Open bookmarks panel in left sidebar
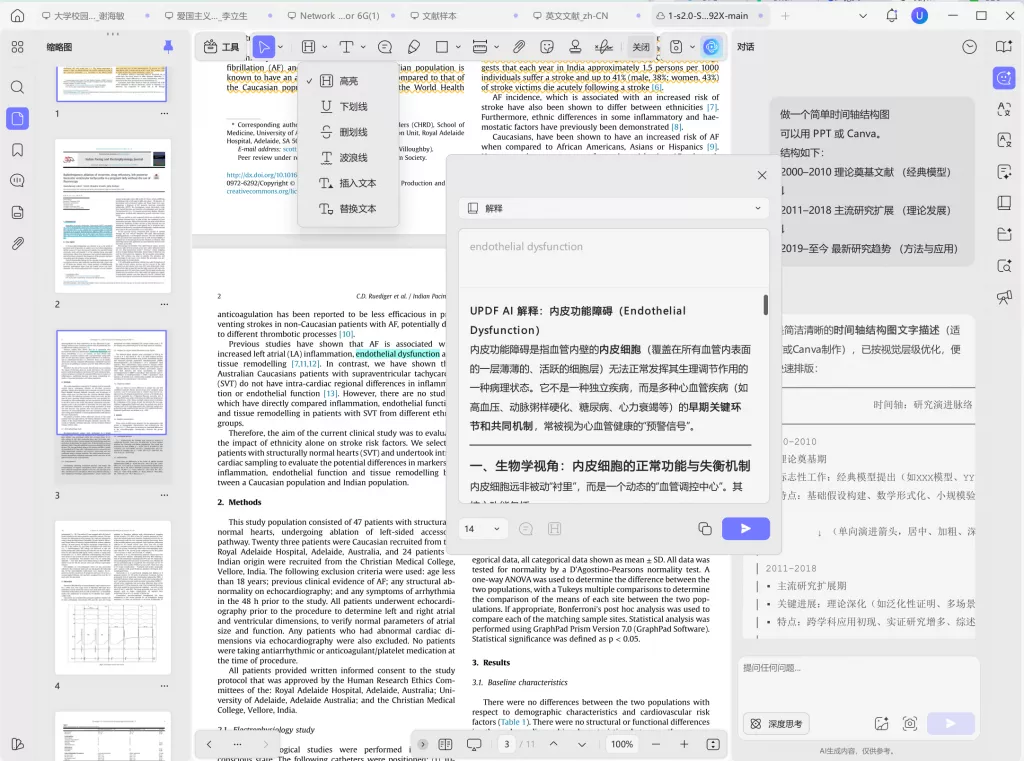1024x761 pixels. click(x=17, y=150)
